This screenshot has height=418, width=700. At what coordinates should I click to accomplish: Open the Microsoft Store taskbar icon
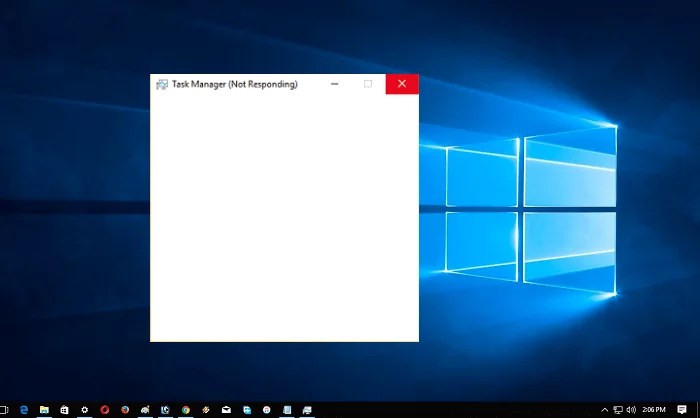[x=64, y=410]
